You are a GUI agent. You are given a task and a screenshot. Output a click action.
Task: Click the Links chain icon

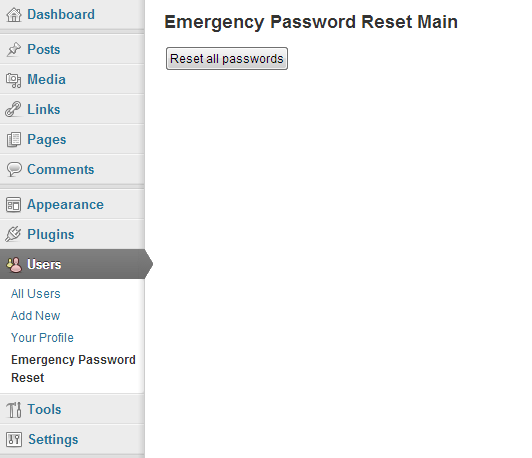click(13, 110)
